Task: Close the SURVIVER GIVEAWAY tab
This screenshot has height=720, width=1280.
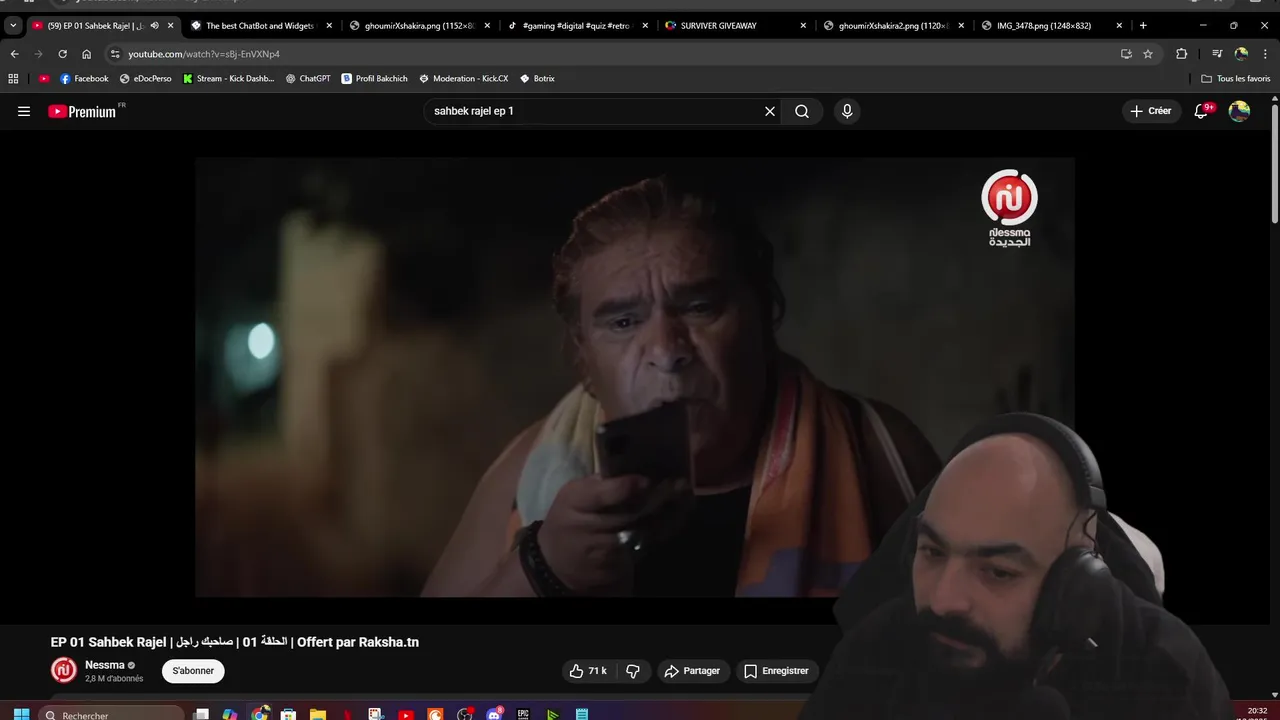Action: [803, 25]
